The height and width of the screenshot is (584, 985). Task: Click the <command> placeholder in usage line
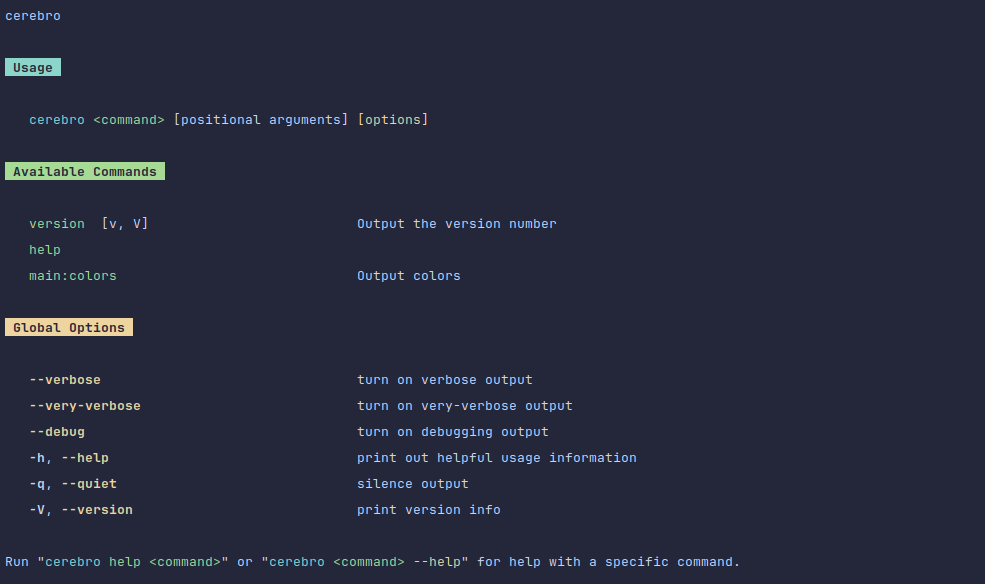(x=129, y=120)
